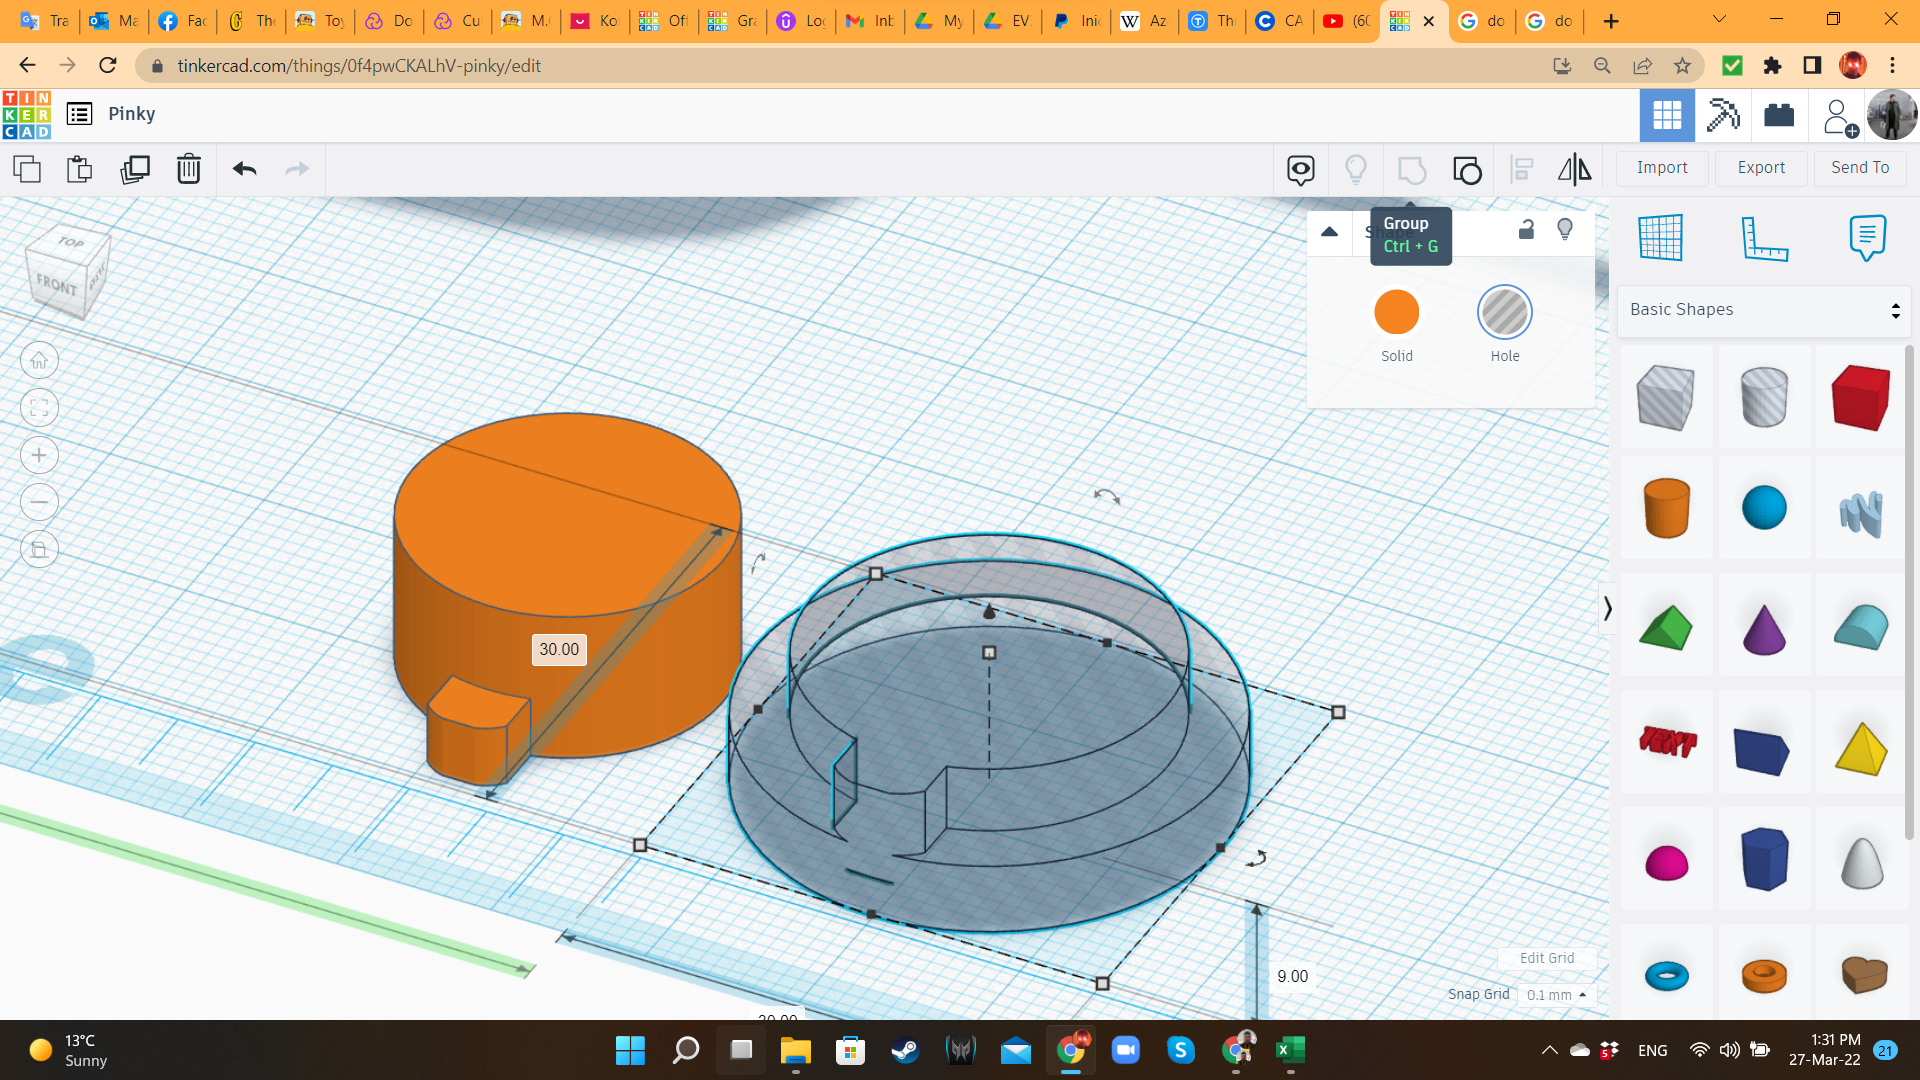Choose the orange Solid color swatch
1920x1080 pixels.
pos(1396,313)
